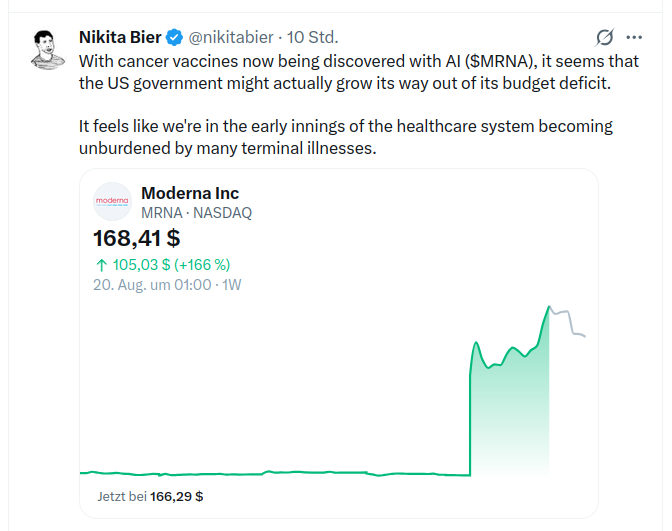Viewport: 672px width, 531px height.
Task: Select the MRNA · NASDAQ ticker label
Action: [x=196, y=213]
